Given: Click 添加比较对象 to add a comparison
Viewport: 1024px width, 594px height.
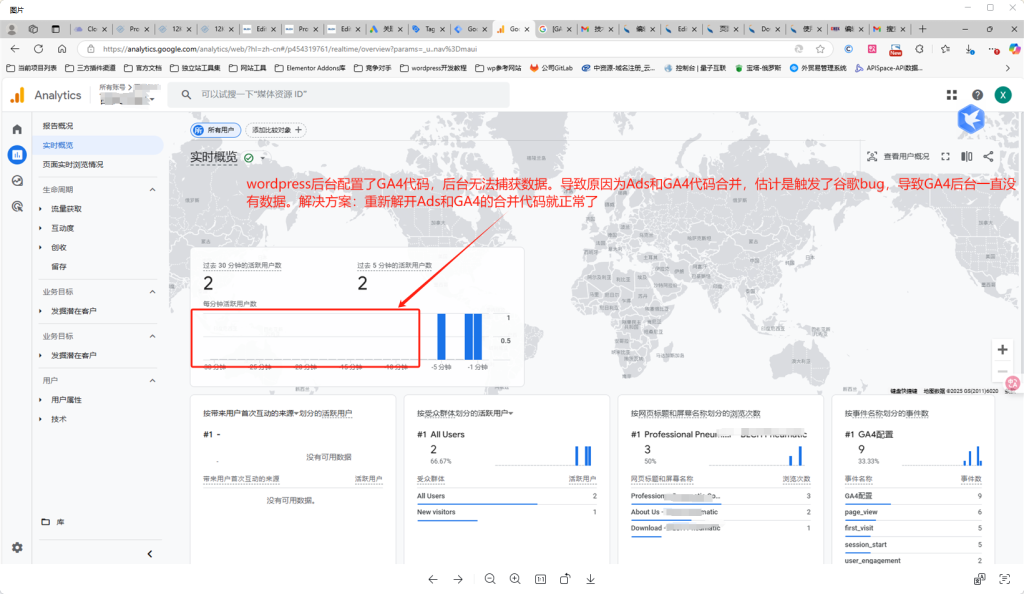Looking at the screenshot, I should (277, 130).
